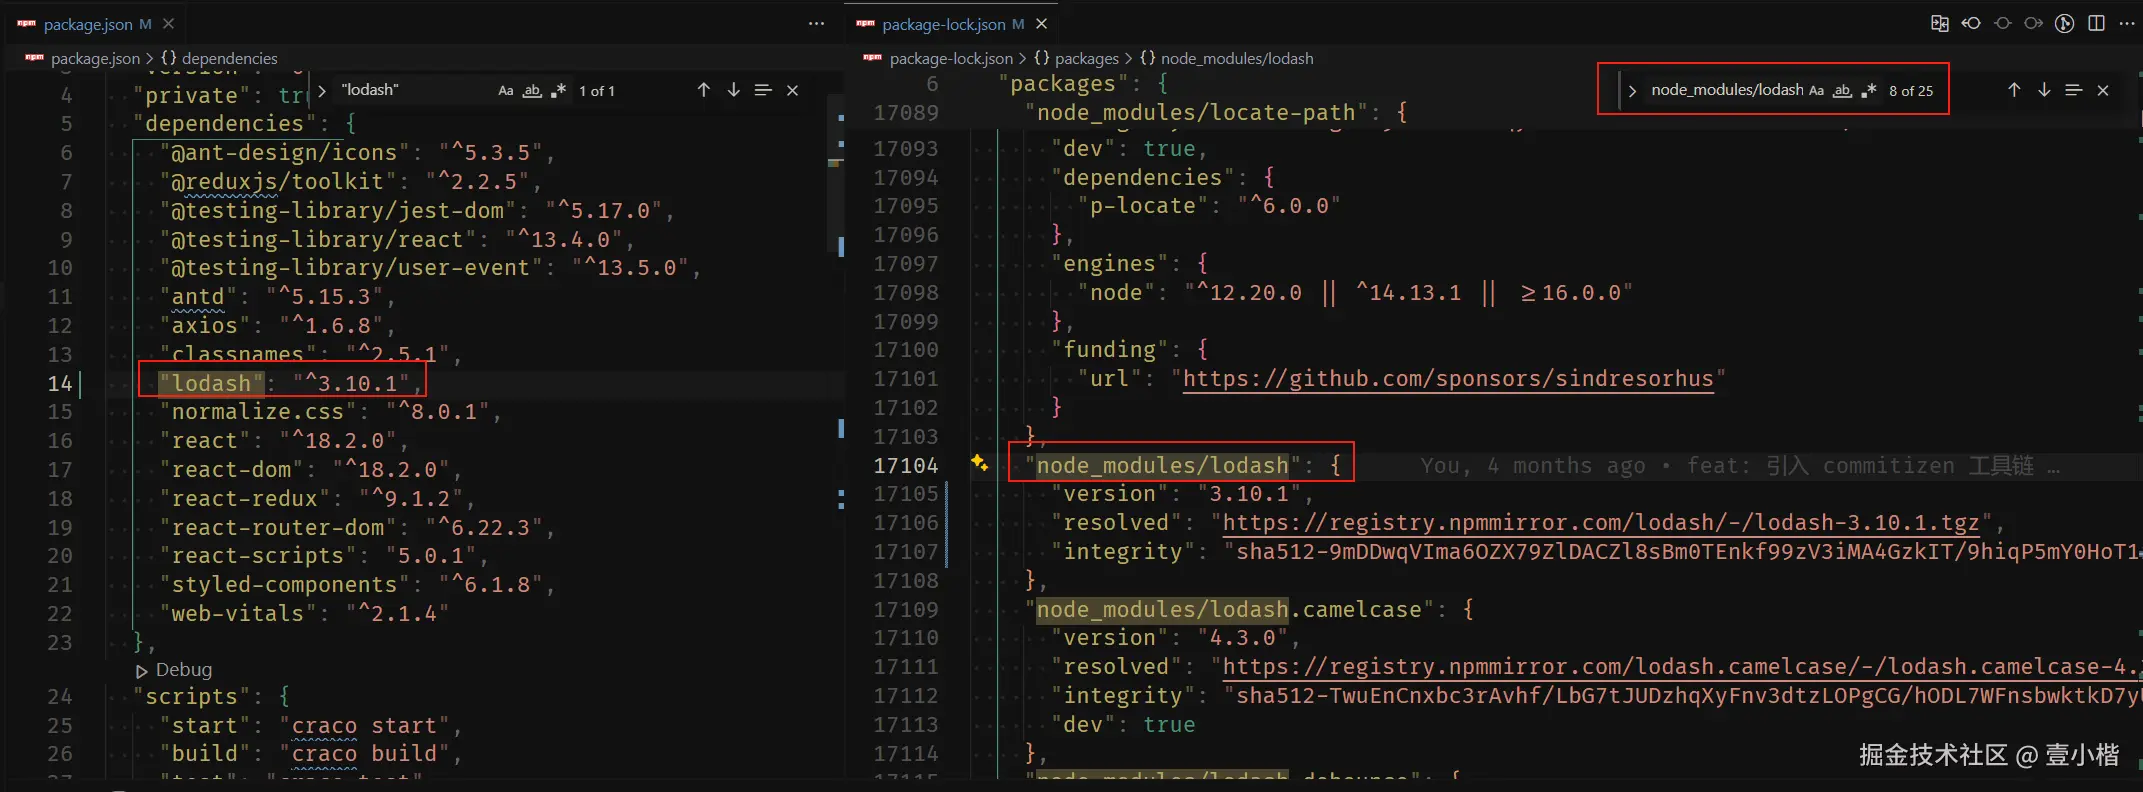2143x792 pixels.
Task: Click the "lodash" find input field
Action: [415, 91]
